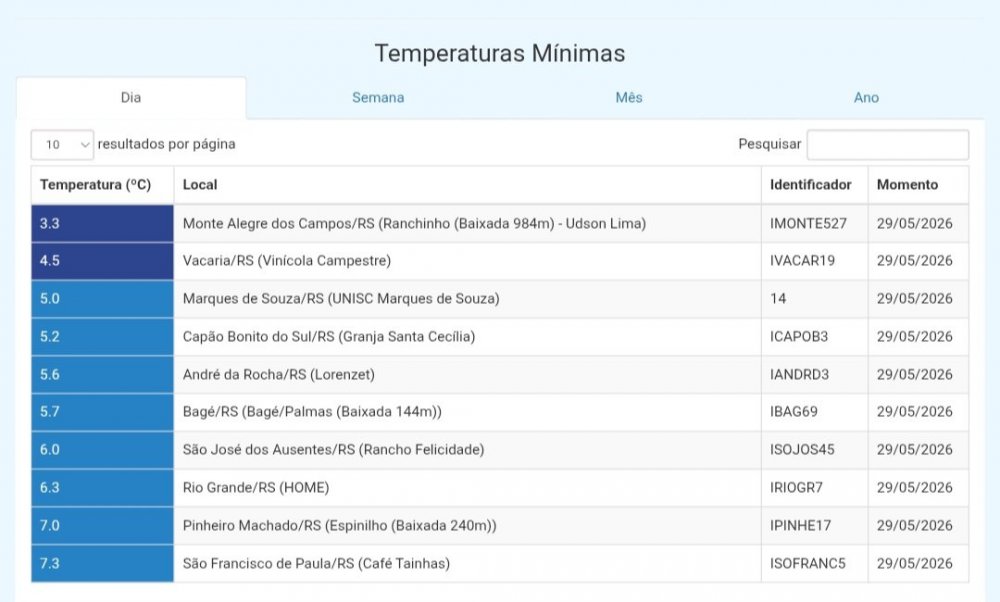Image resolution: width=1000 pixels, height=602 pixels.
Task: Select identifier ISOFRANC5
Action: [807, 563]
